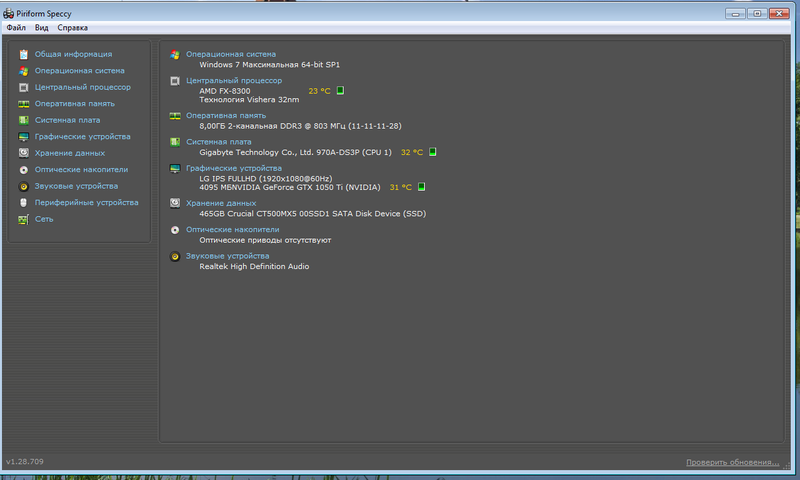Select Операционная система in the sidebar
The width and height of the screenshot is (800, 480).
pyautogui.click(x=80, y=70)
